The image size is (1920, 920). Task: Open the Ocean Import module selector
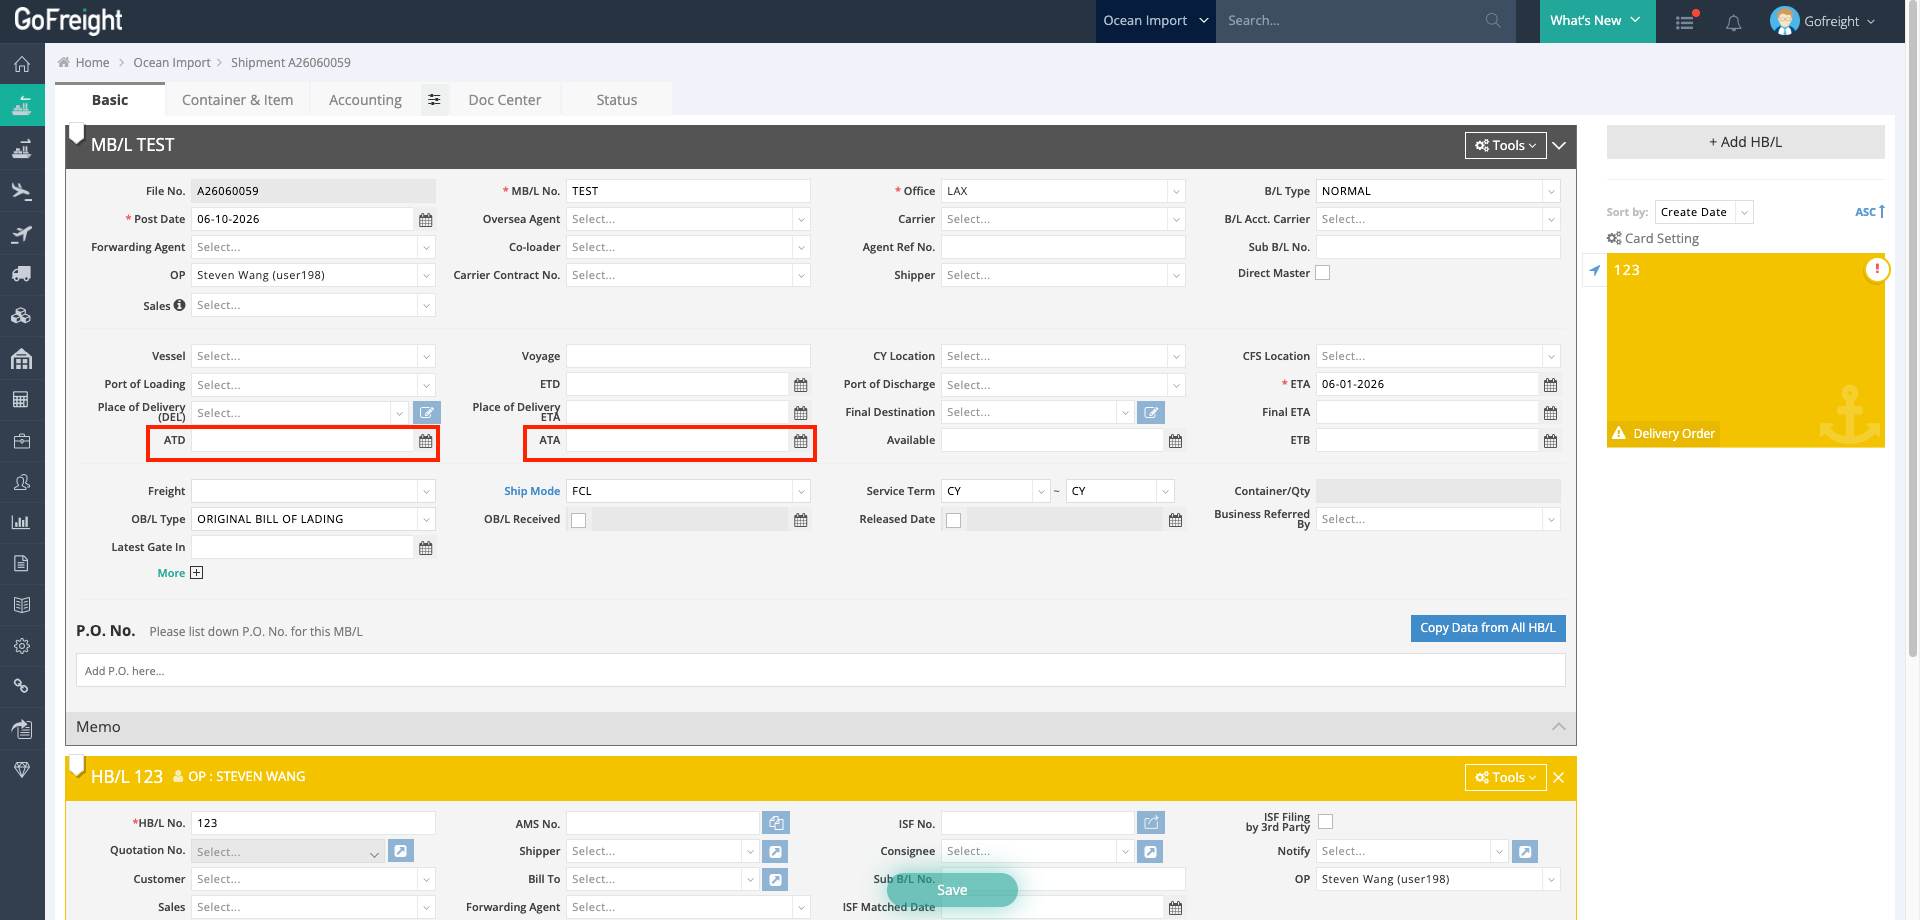point(1156,21)
